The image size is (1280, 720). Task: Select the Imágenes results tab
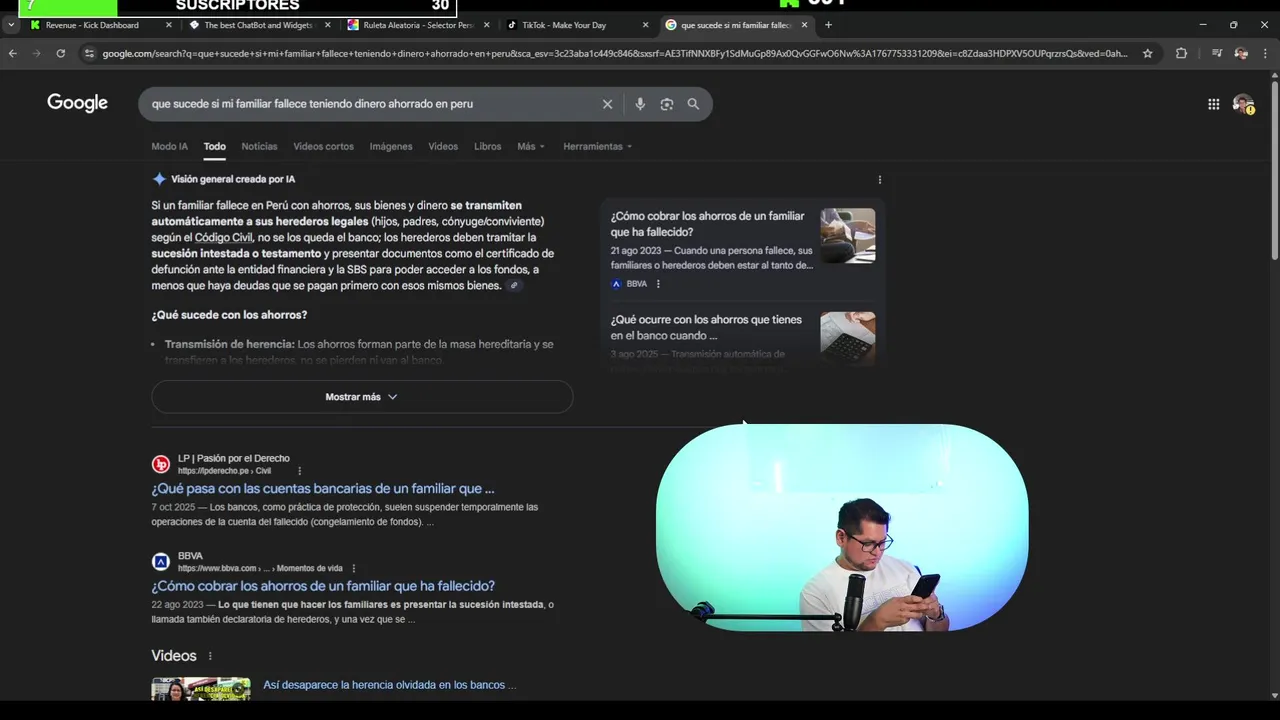coord(391,146)
